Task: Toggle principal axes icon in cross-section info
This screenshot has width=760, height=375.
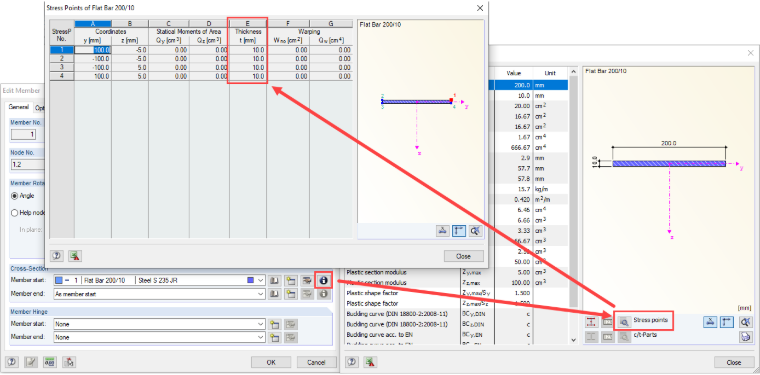Action: click(x=710, y=321)
